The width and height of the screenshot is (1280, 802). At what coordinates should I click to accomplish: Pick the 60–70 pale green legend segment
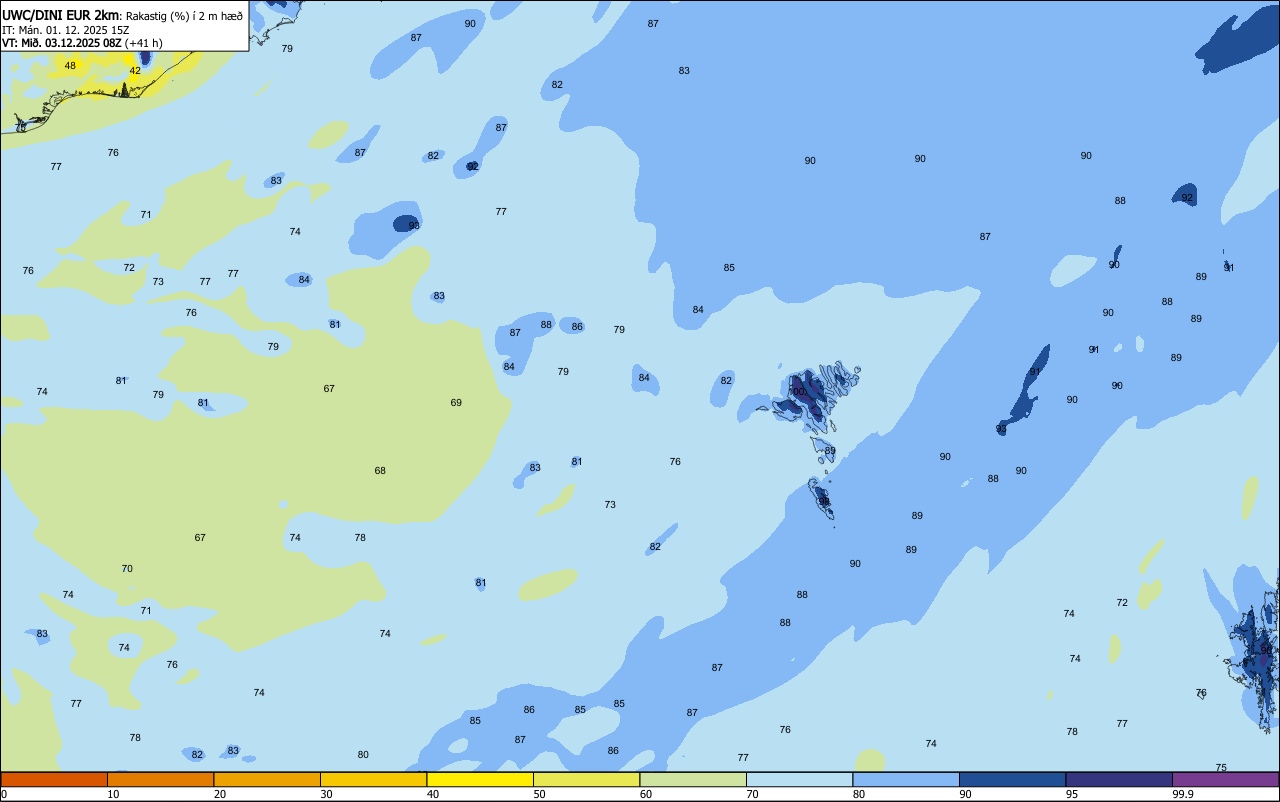(693, 779)
